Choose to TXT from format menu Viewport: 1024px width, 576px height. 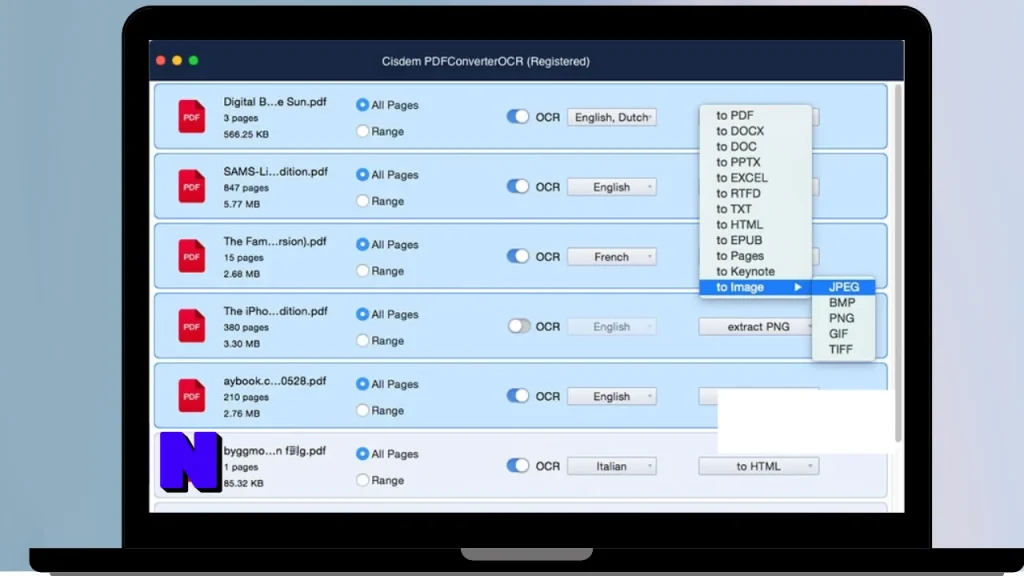pyautogui.click(x=755, y=210)
